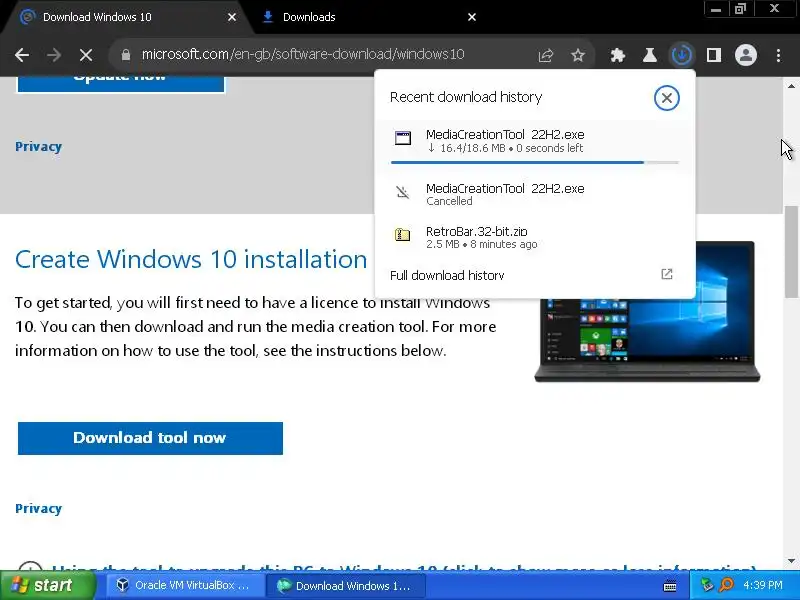
Task: Expand the upgrade-this-PC instructions section
Action: pos(403,566)
